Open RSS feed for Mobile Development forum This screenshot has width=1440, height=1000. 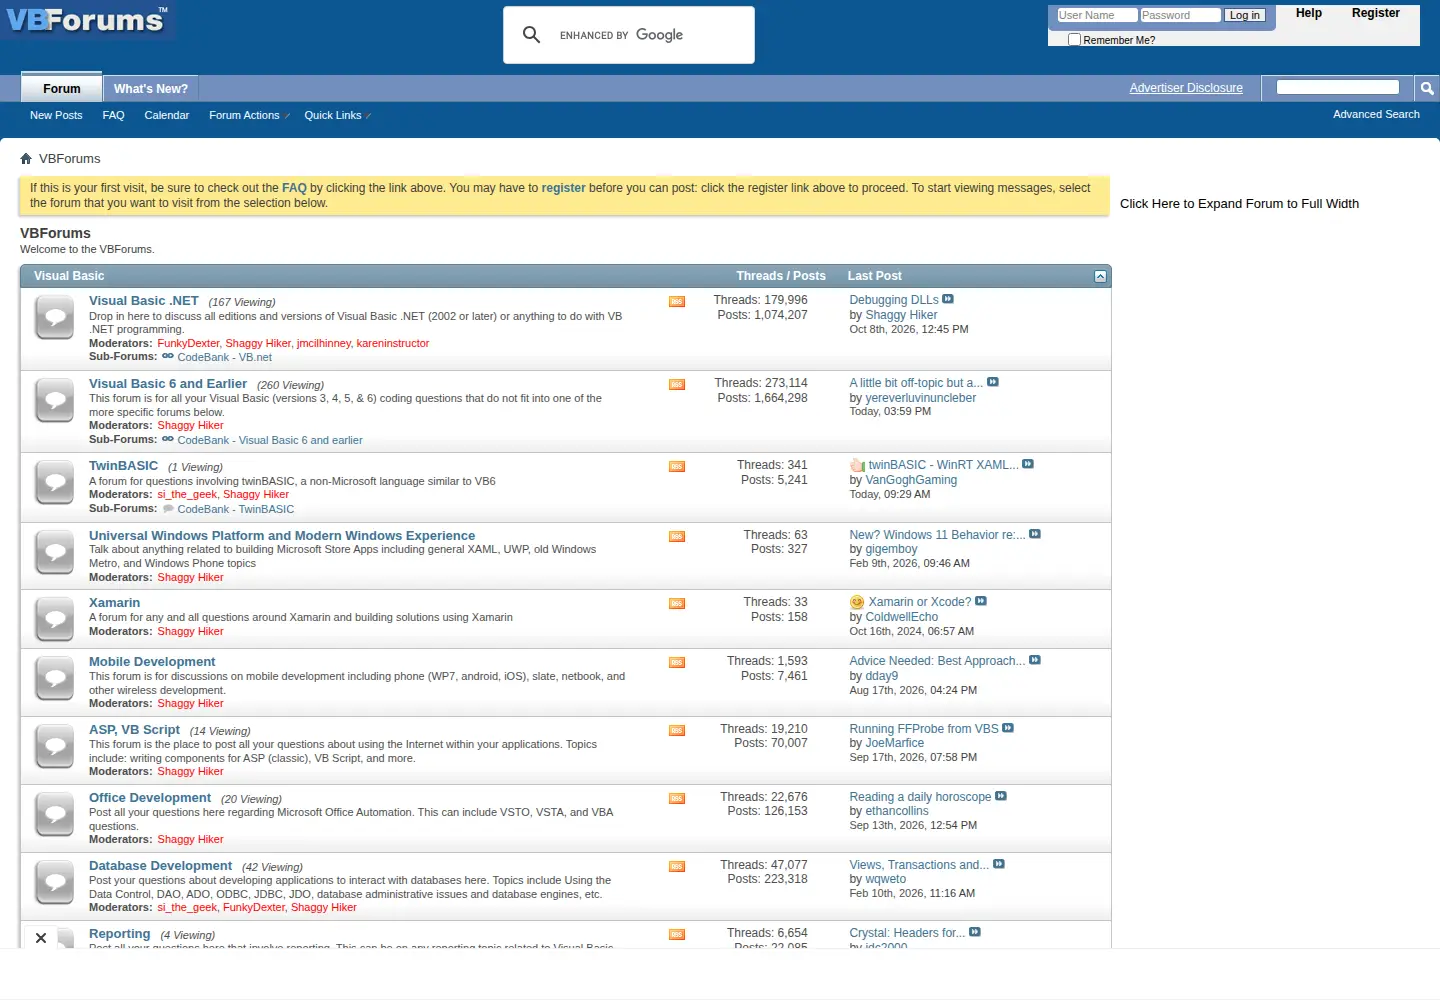[x=677, y=663]
